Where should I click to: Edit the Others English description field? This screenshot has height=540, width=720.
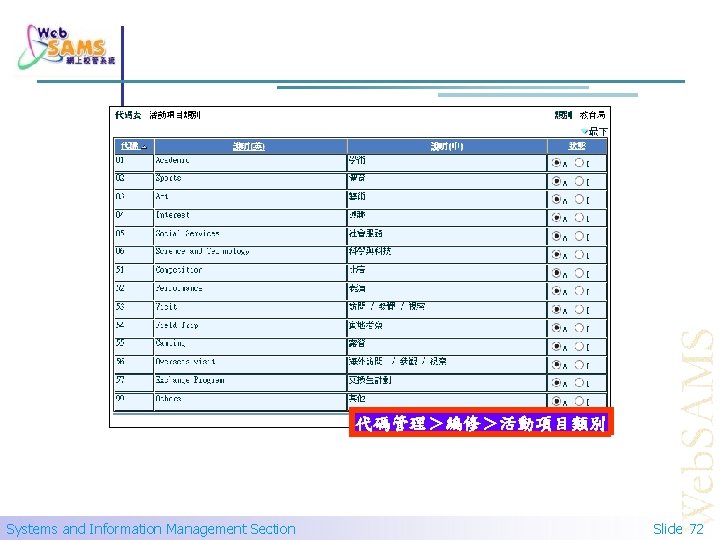click(x=250, y=401)
